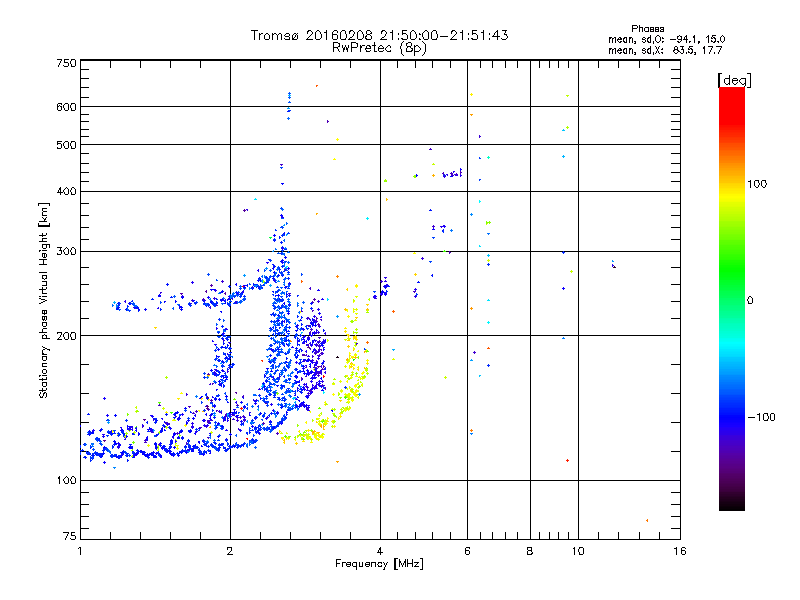The image size is (800, 600).
Task: Click the x-axis tick label '6'
Action: (x=467, y=551)
